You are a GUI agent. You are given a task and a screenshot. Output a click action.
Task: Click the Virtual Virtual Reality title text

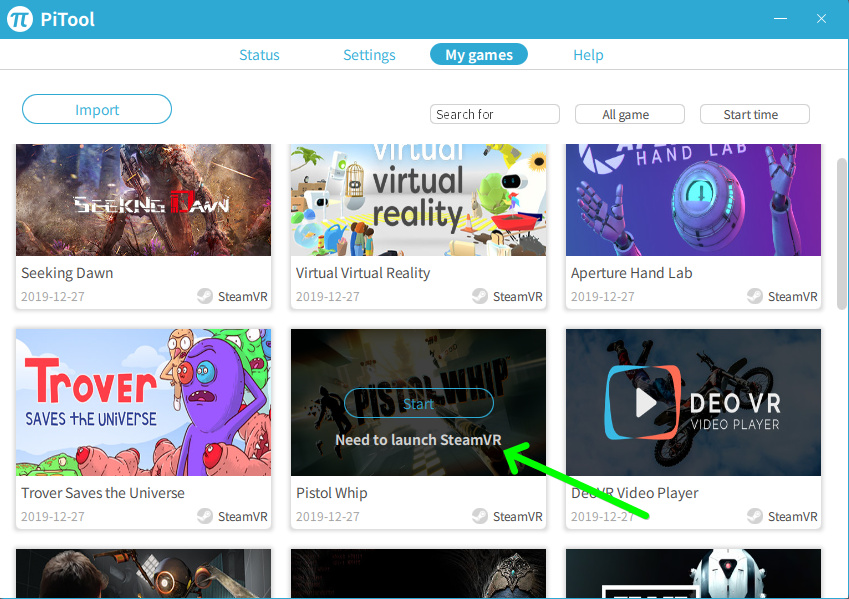363,273
